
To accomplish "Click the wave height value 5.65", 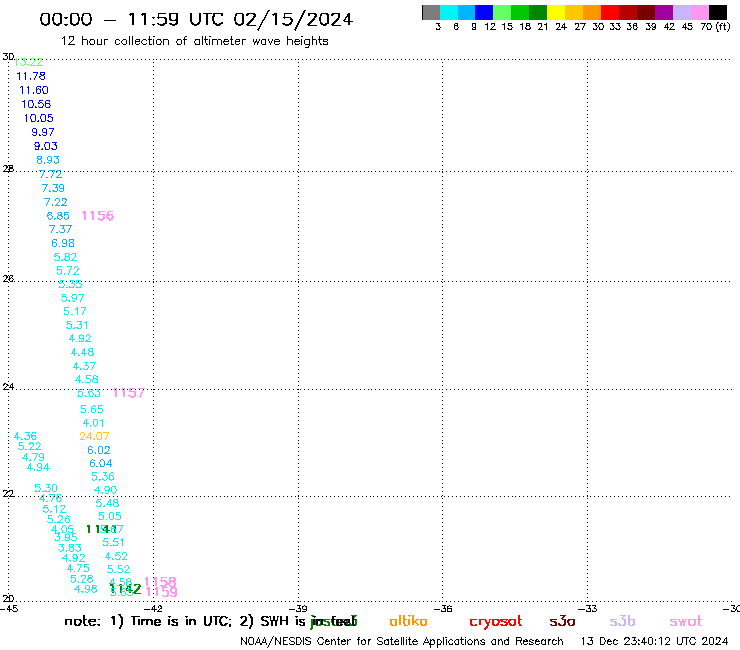I will click(x=92, y=409).
